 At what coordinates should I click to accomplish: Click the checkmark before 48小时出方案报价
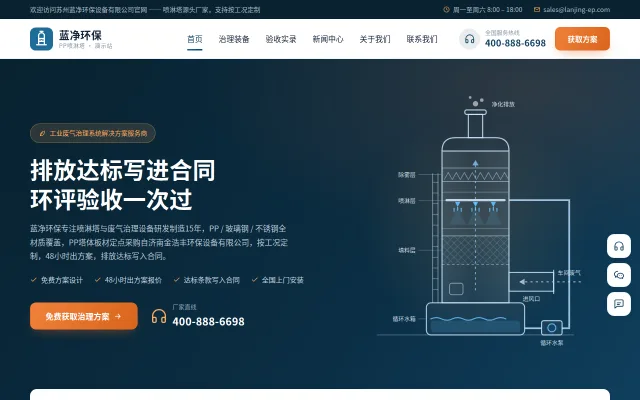[98, 280]
